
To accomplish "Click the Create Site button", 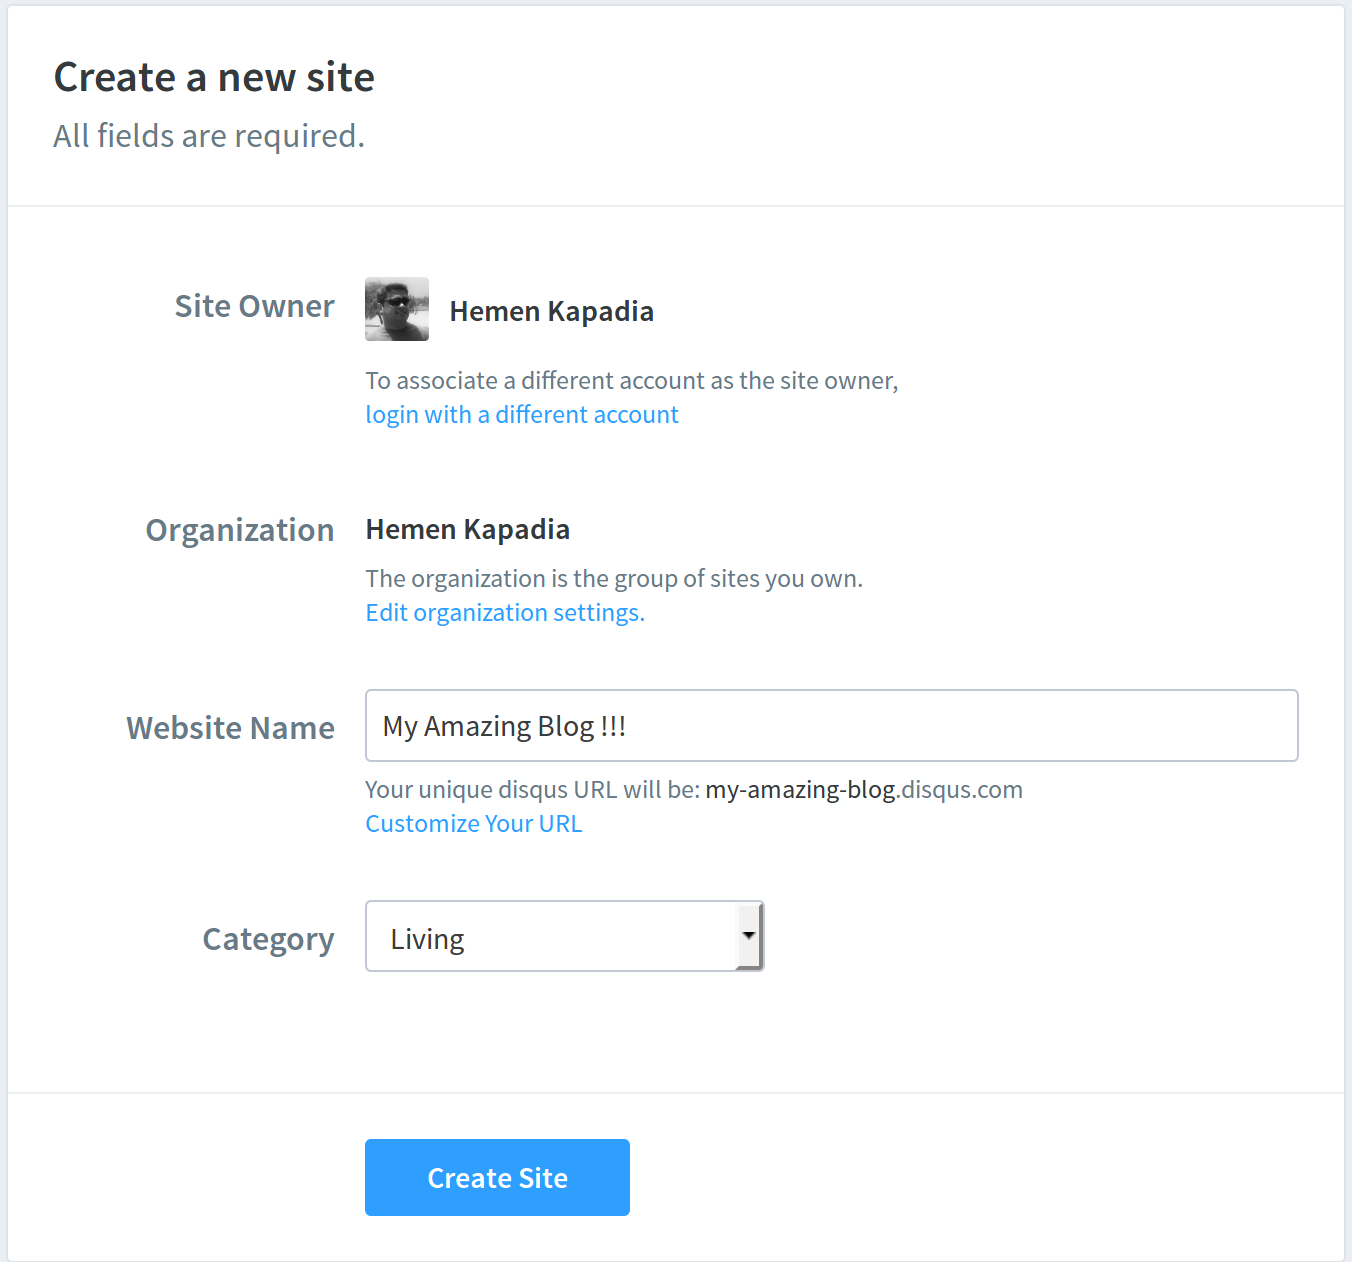I will pos(497,1178).
